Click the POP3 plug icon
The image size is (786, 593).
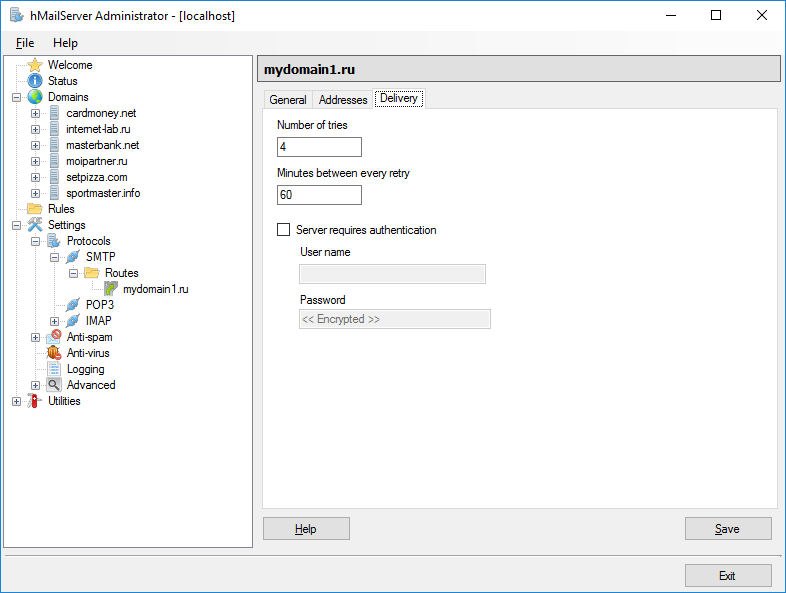73,304
